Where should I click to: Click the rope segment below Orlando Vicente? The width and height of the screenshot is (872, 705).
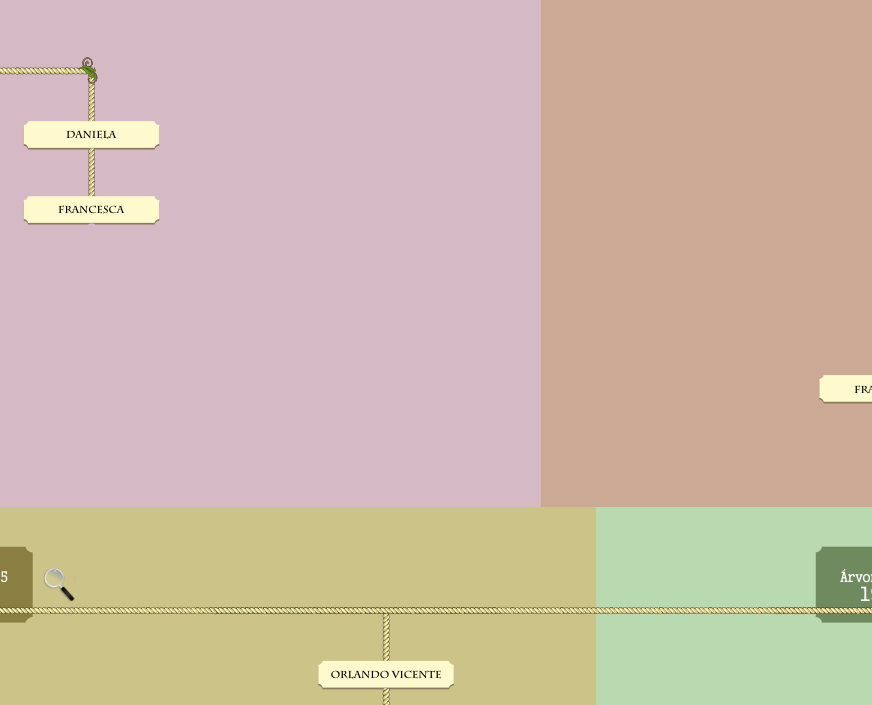[x=386, y=697]
